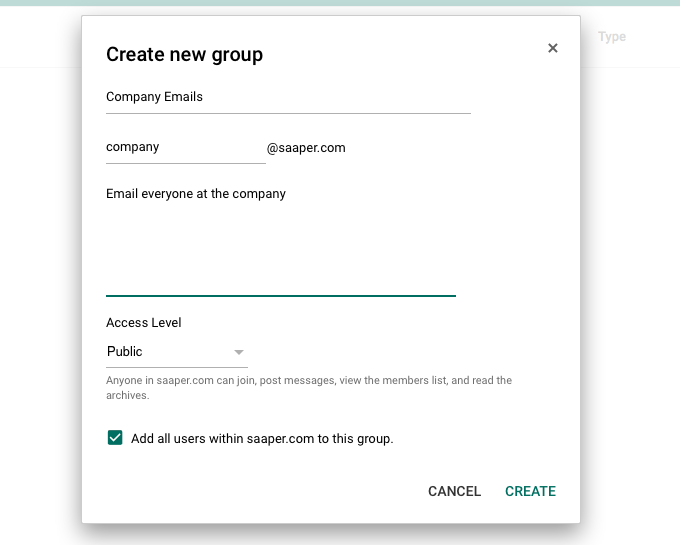Click the '@saaper.com' domain text
This screenshot has height=545, width=680.
(x=306, y=148)
